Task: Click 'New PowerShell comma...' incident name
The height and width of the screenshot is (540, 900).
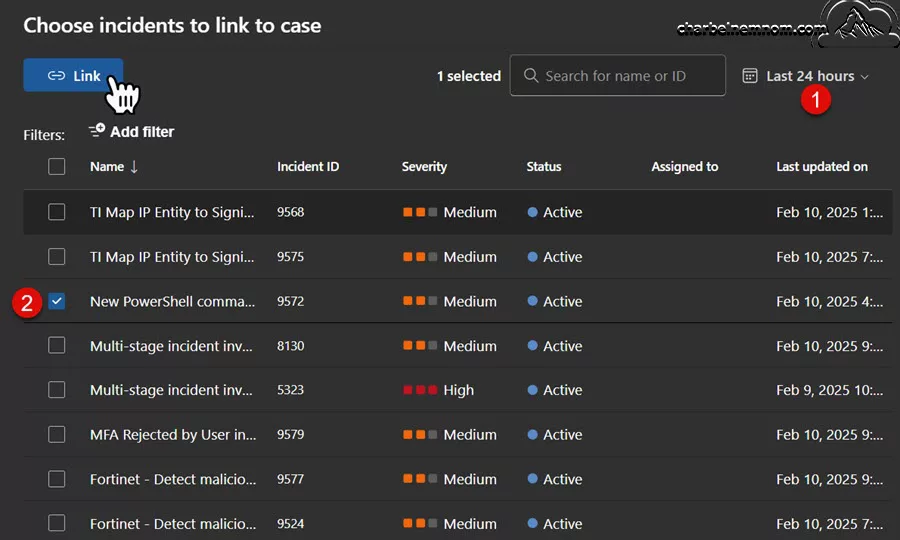Action: (x=172, y=302)
